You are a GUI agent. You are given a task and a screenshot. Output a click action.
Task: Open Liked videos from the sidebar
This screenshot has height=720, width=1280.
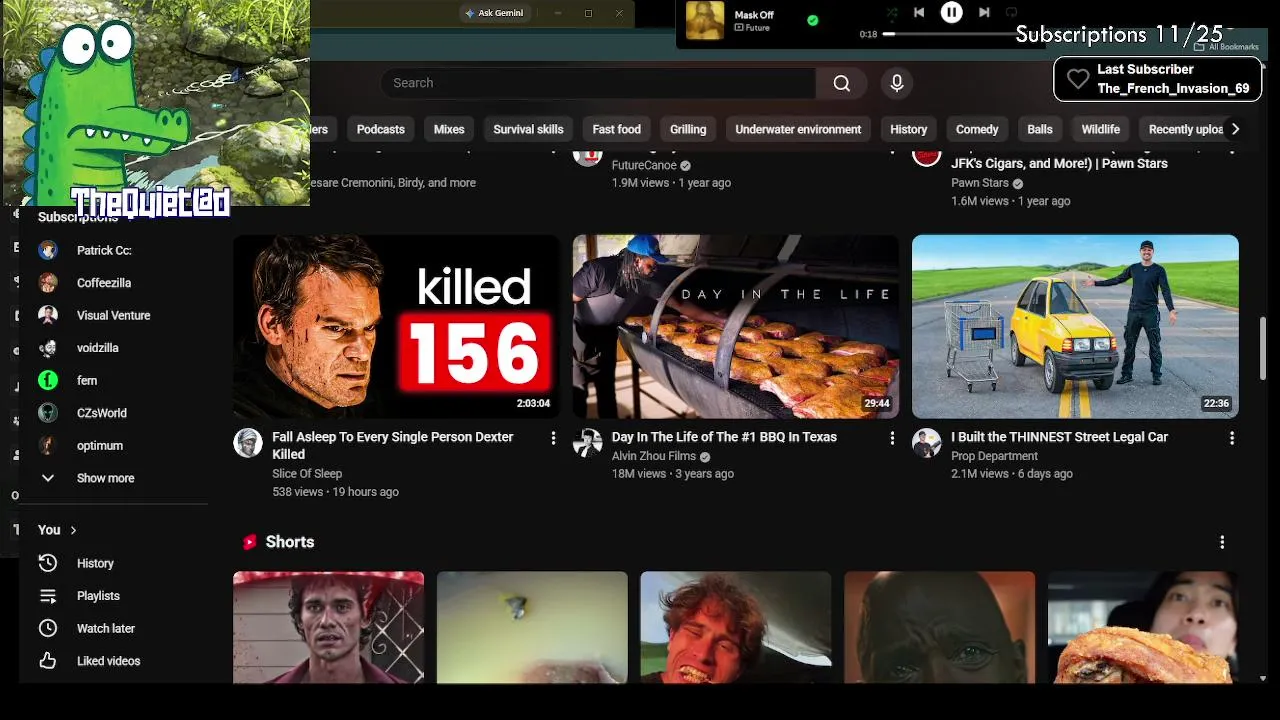[x=110, y=661]
